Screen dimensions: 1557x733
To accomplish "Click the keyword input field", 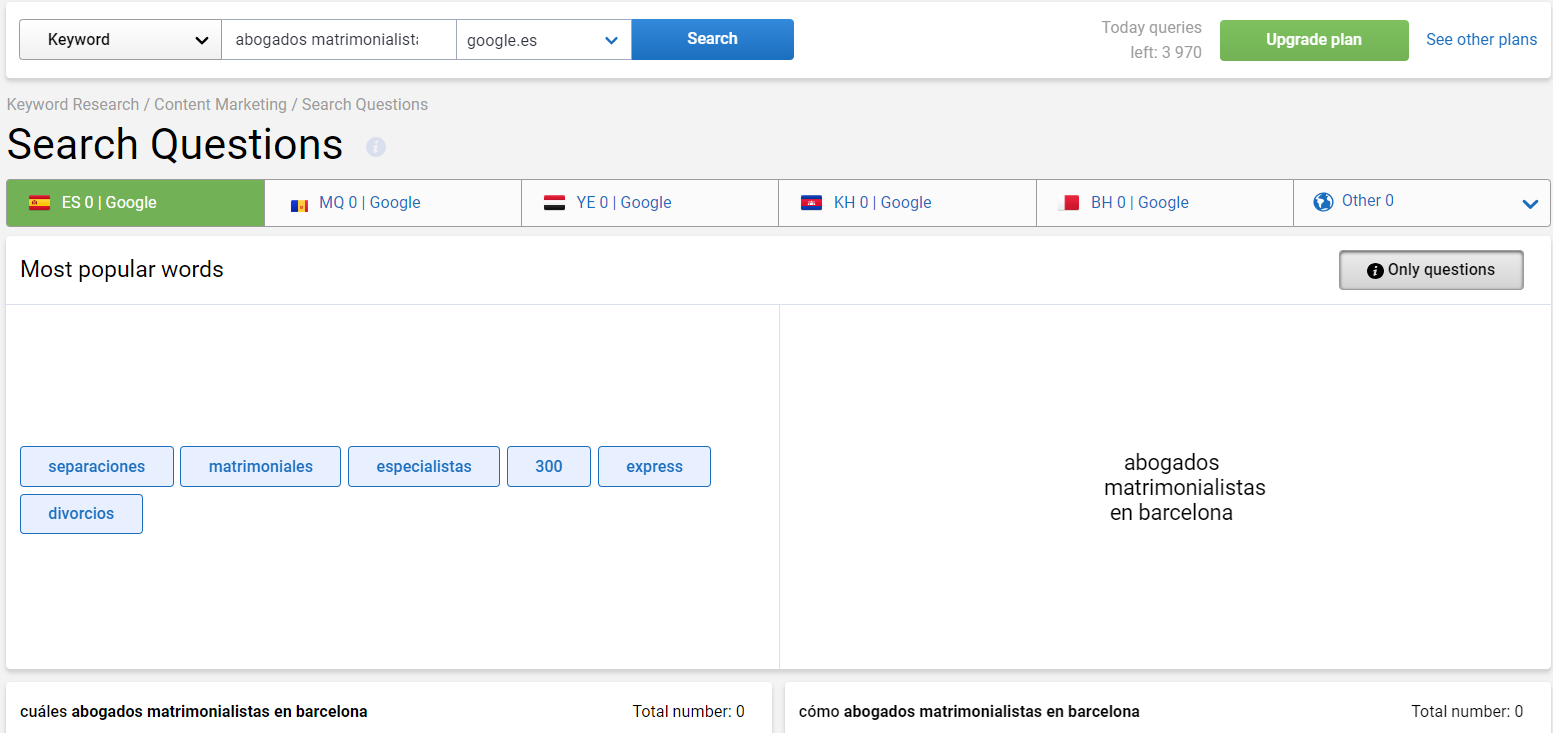I will tap(338, 39).
